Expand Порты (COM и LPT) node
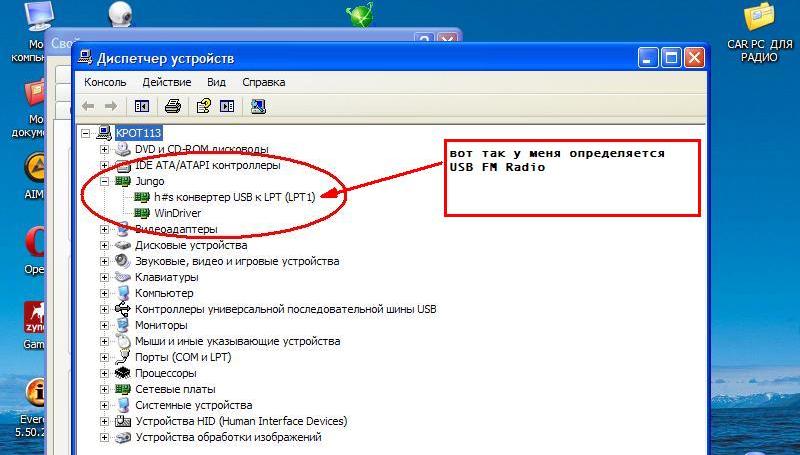Image resolution: width=800 pixels, height=455 pixels. tap(105, 357)
